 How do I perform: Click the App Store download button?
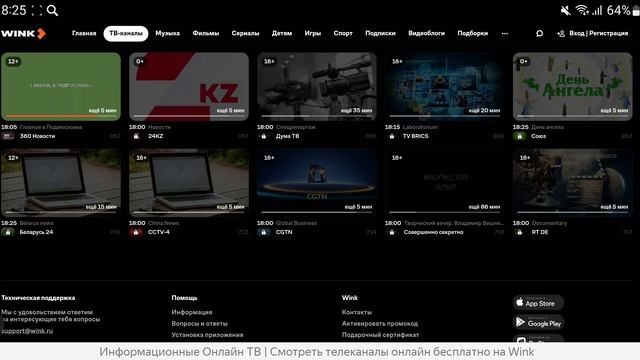538,303
